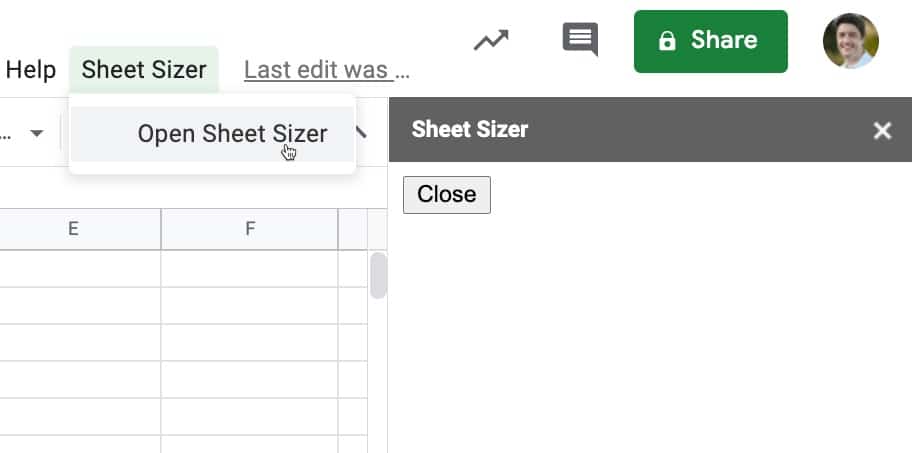
Task: Select the topmost visible cell in column E
Action: (80, 269)
